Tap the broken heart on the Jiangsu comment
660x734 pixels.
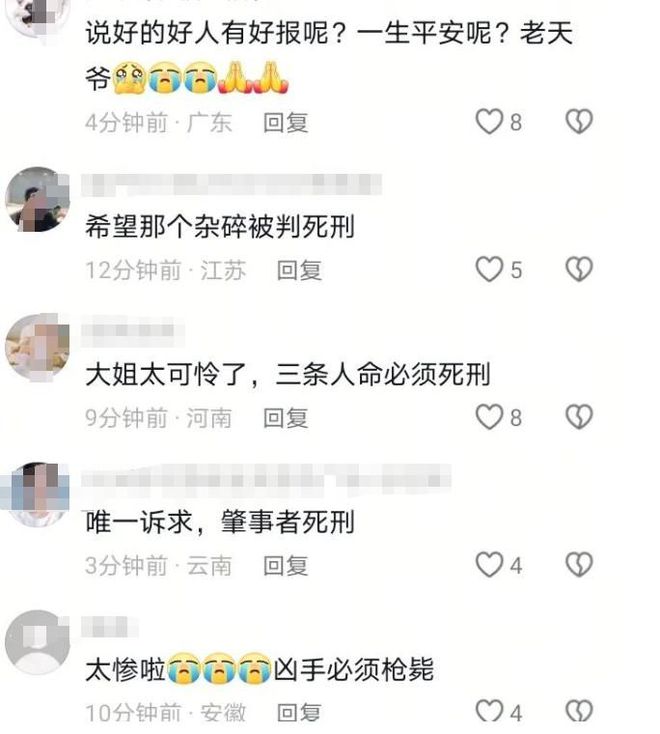(x=579, y=269)
